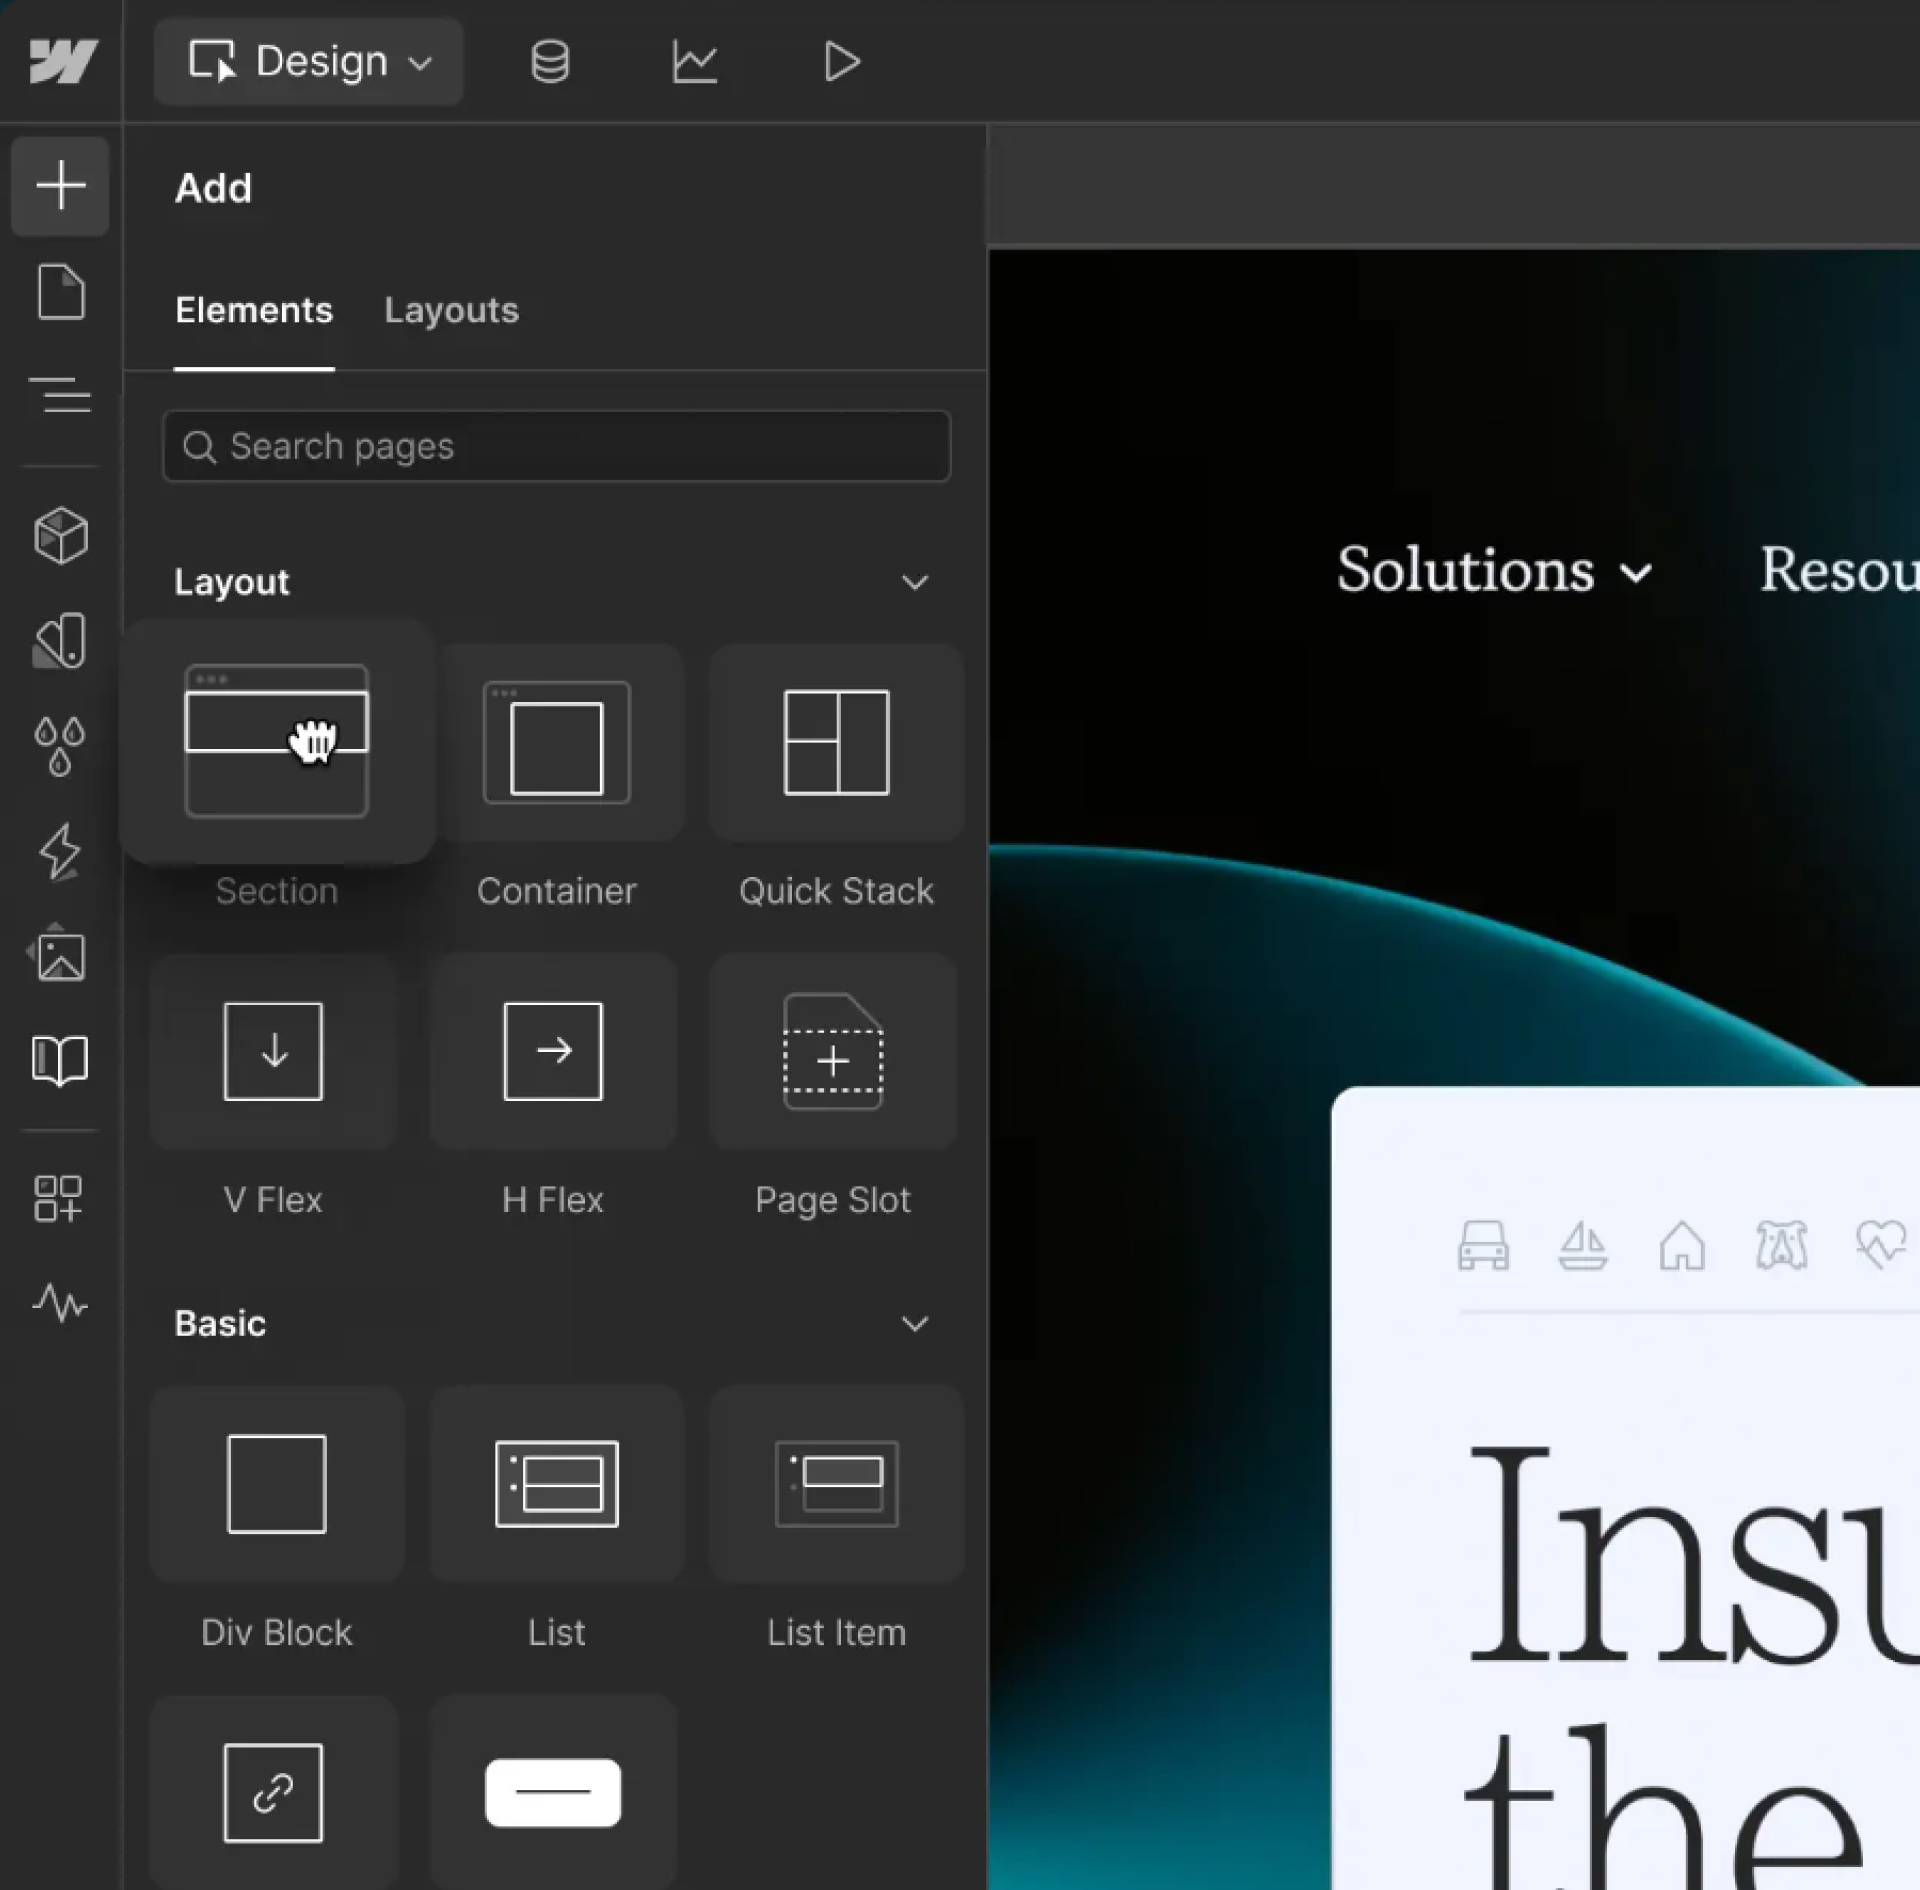Open the Style selectors droplets icon
The width and height of the screenshot is (1920, 1890).
click(60, 746)
